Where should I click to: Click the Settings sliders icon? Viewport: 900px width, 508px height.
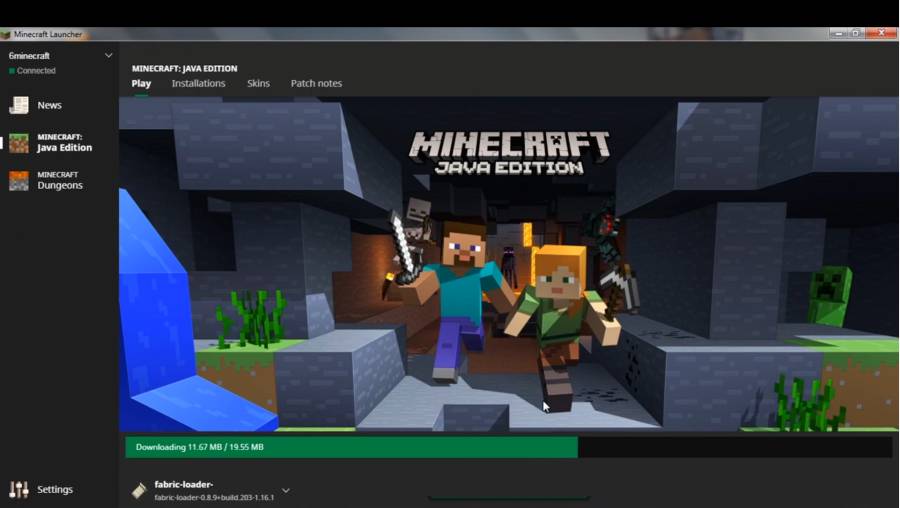[x=18, y=489]
